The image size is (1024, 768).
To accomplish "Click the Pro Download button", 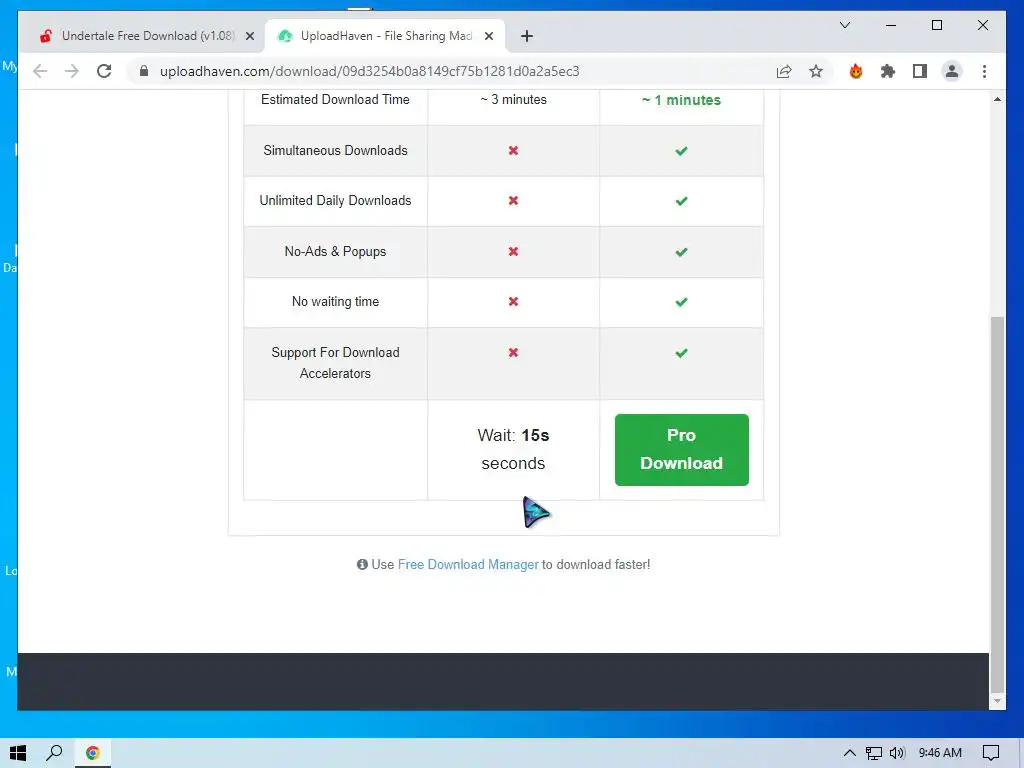I will coord(681,449).
